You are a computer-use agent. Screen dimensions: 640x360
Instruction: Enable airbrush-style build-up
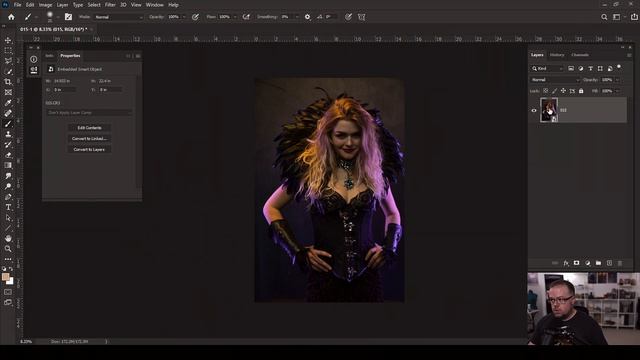click(246, 17)
